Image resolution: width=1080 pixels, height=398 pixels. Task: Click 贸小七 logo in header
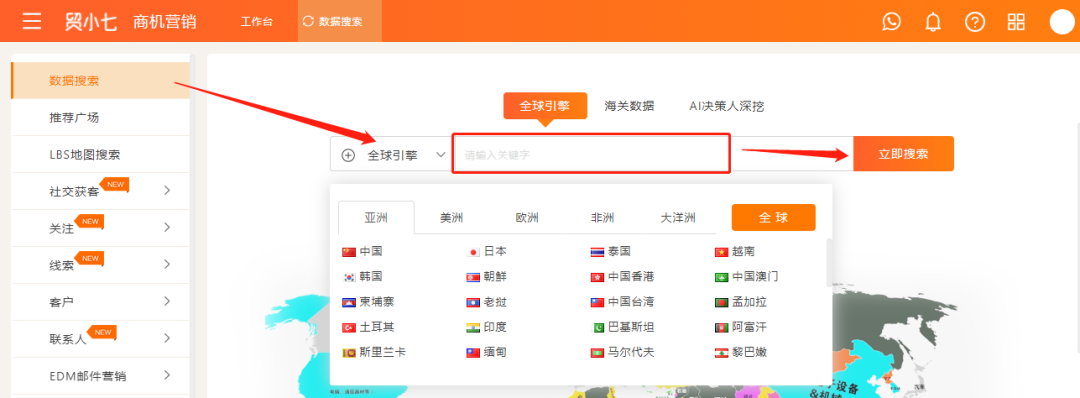(x=91, y=21)
